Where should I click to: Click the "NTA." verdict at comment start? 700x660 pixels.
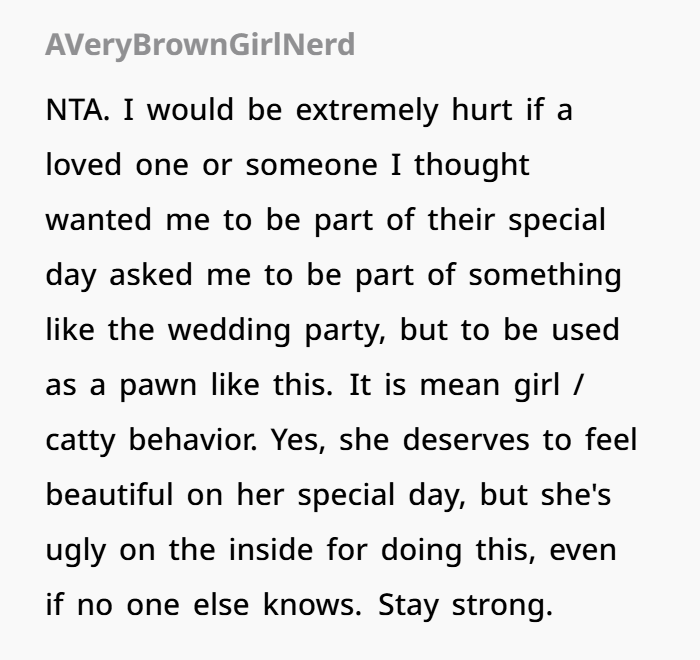coord(78,110)
